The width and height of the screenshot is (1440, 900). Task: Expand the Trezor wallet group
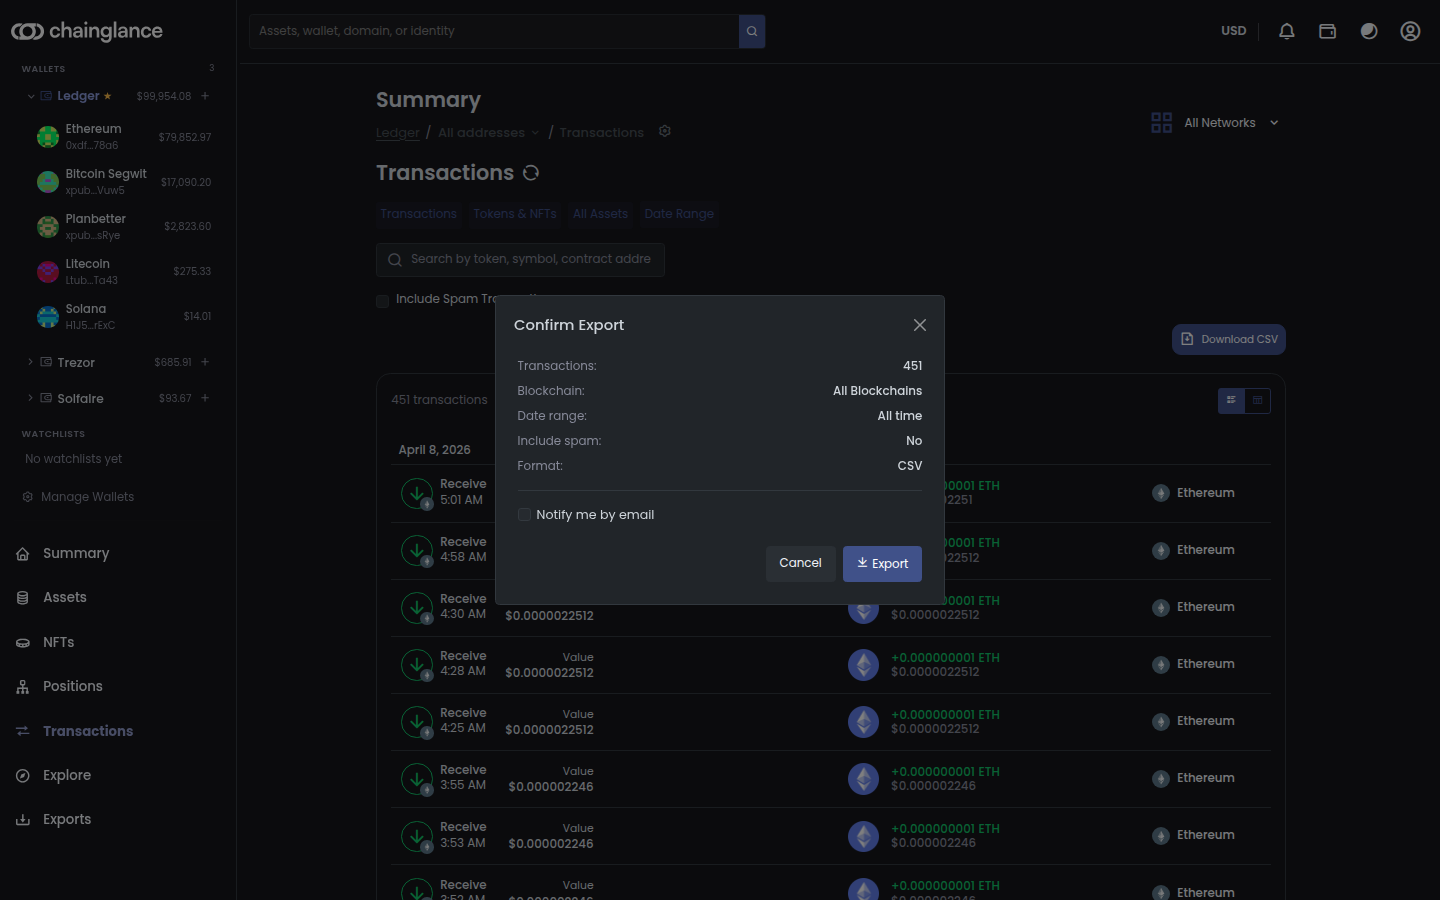(31, 362)
